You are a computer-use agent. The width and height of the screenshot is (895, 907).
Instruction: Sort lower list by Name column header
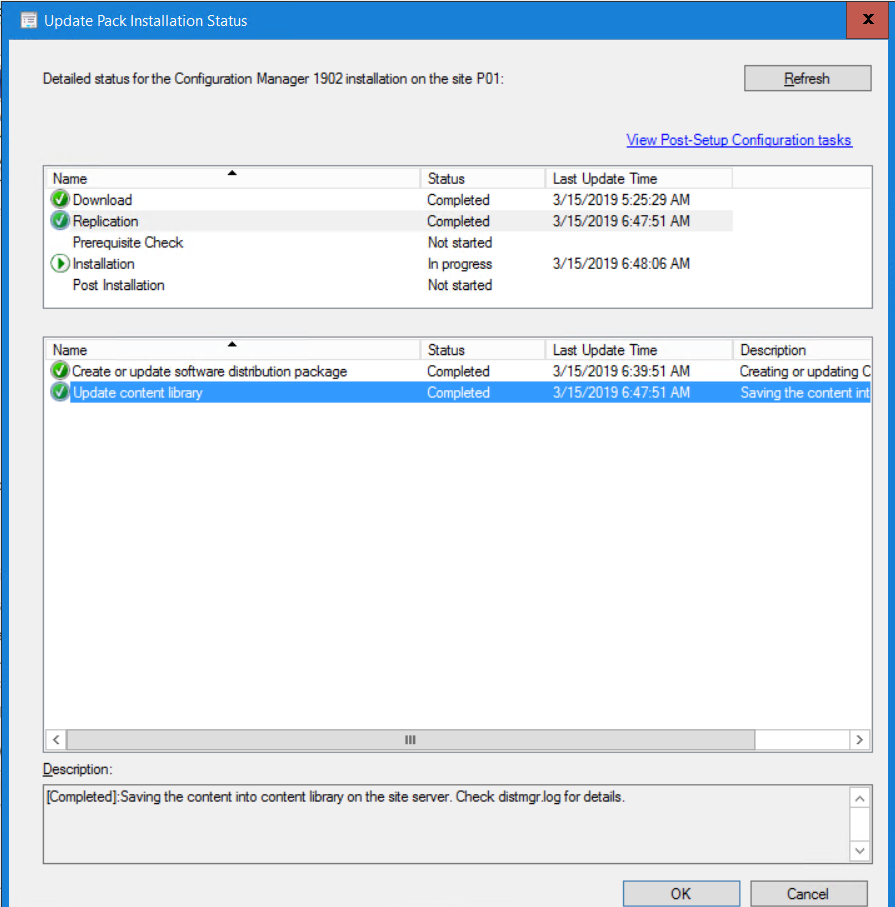click(233, 349)
